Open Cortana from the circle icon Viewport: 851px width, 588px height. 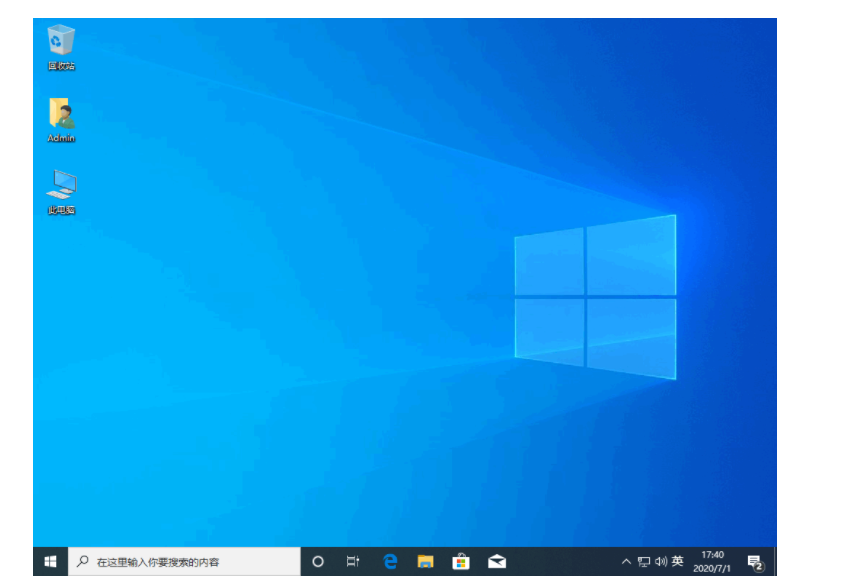[x=318, y=561]
